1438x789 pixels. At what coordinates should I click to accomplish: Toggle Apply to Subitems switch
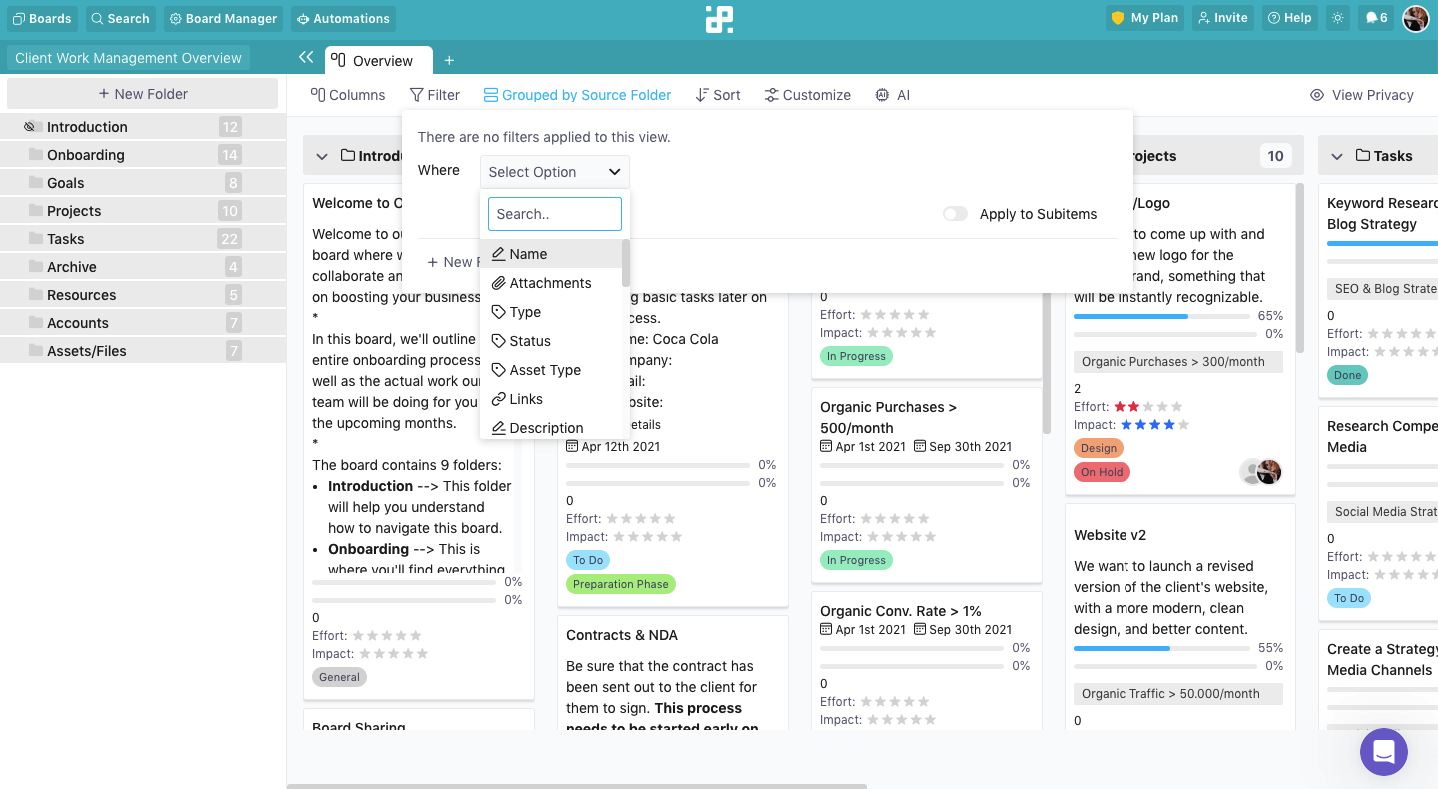click(955, 214)
